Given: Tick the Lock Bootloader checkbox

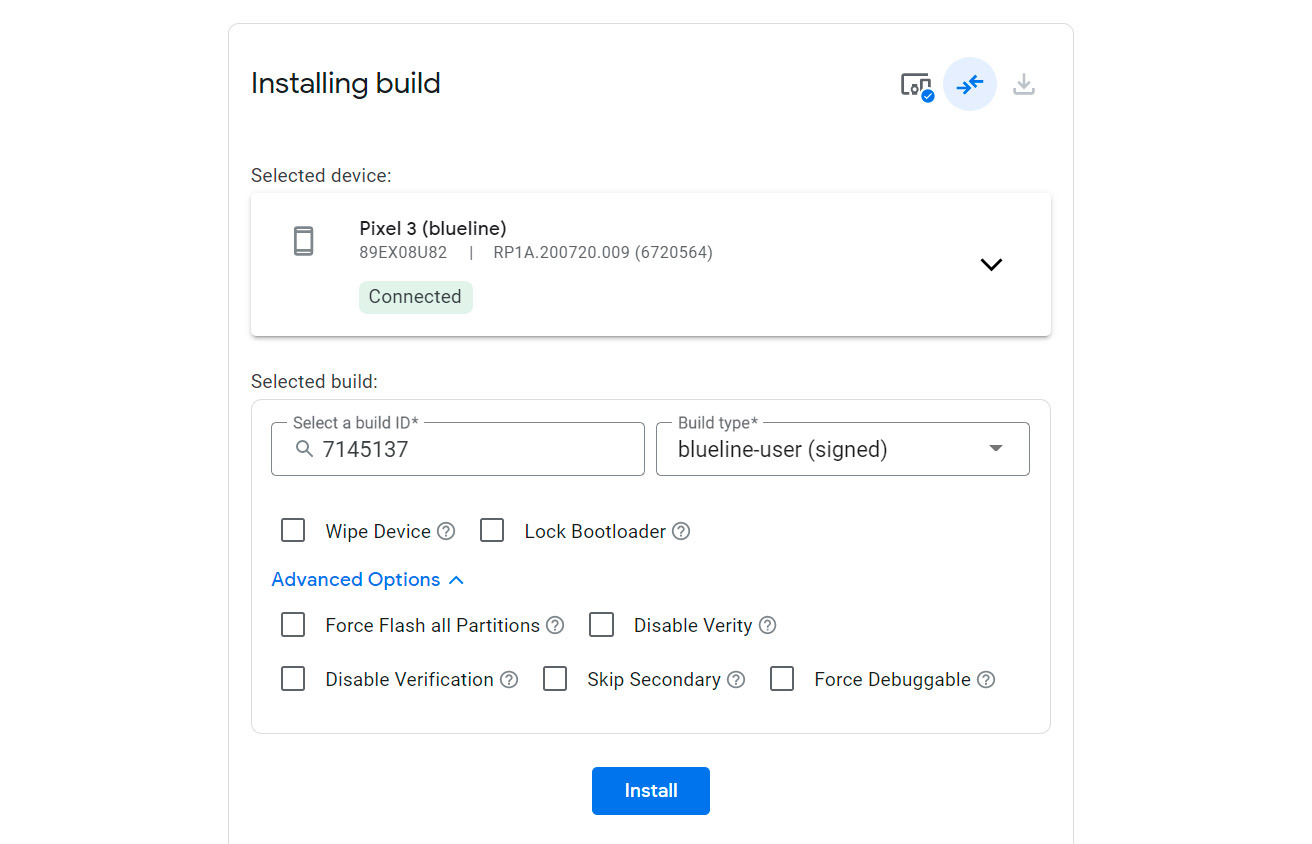Looking at the screenshot, I should pyautogui.click(x=492, y=530).
